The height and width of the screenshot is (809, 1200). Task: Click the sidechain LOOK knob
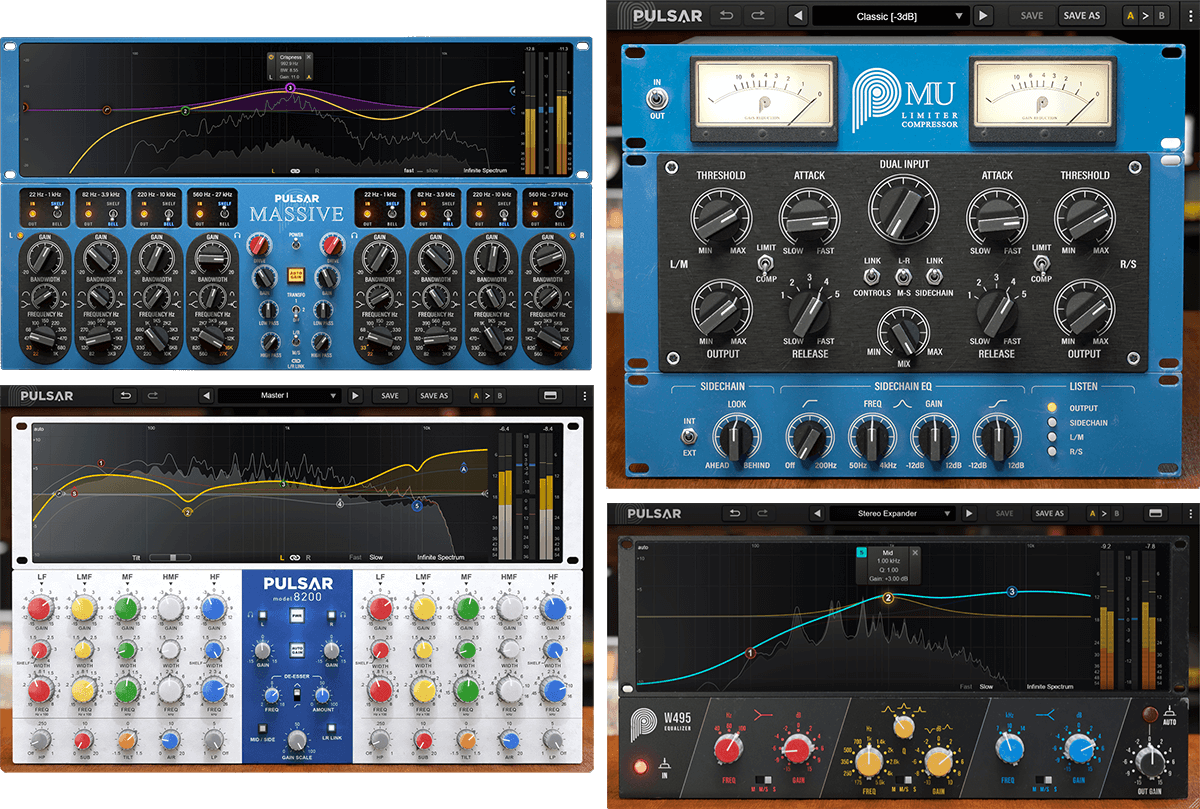pos(737,437)
